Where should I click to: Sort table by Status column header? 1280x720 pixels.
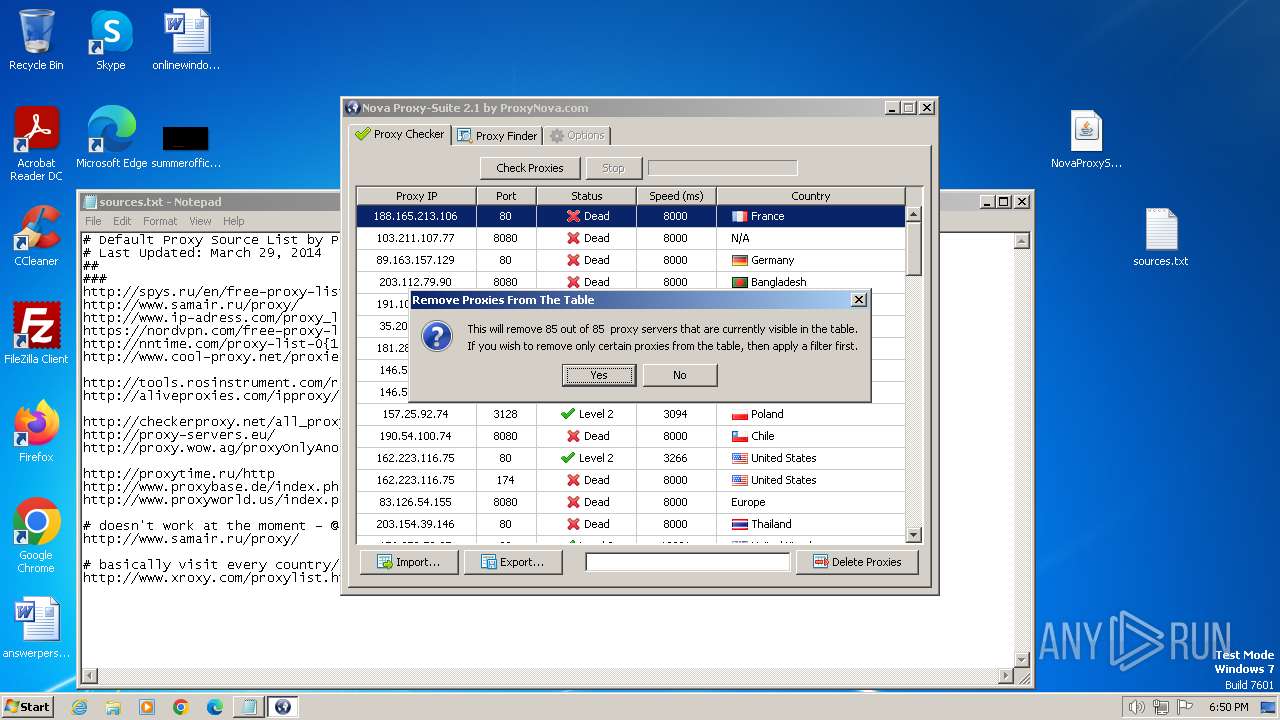587,196
